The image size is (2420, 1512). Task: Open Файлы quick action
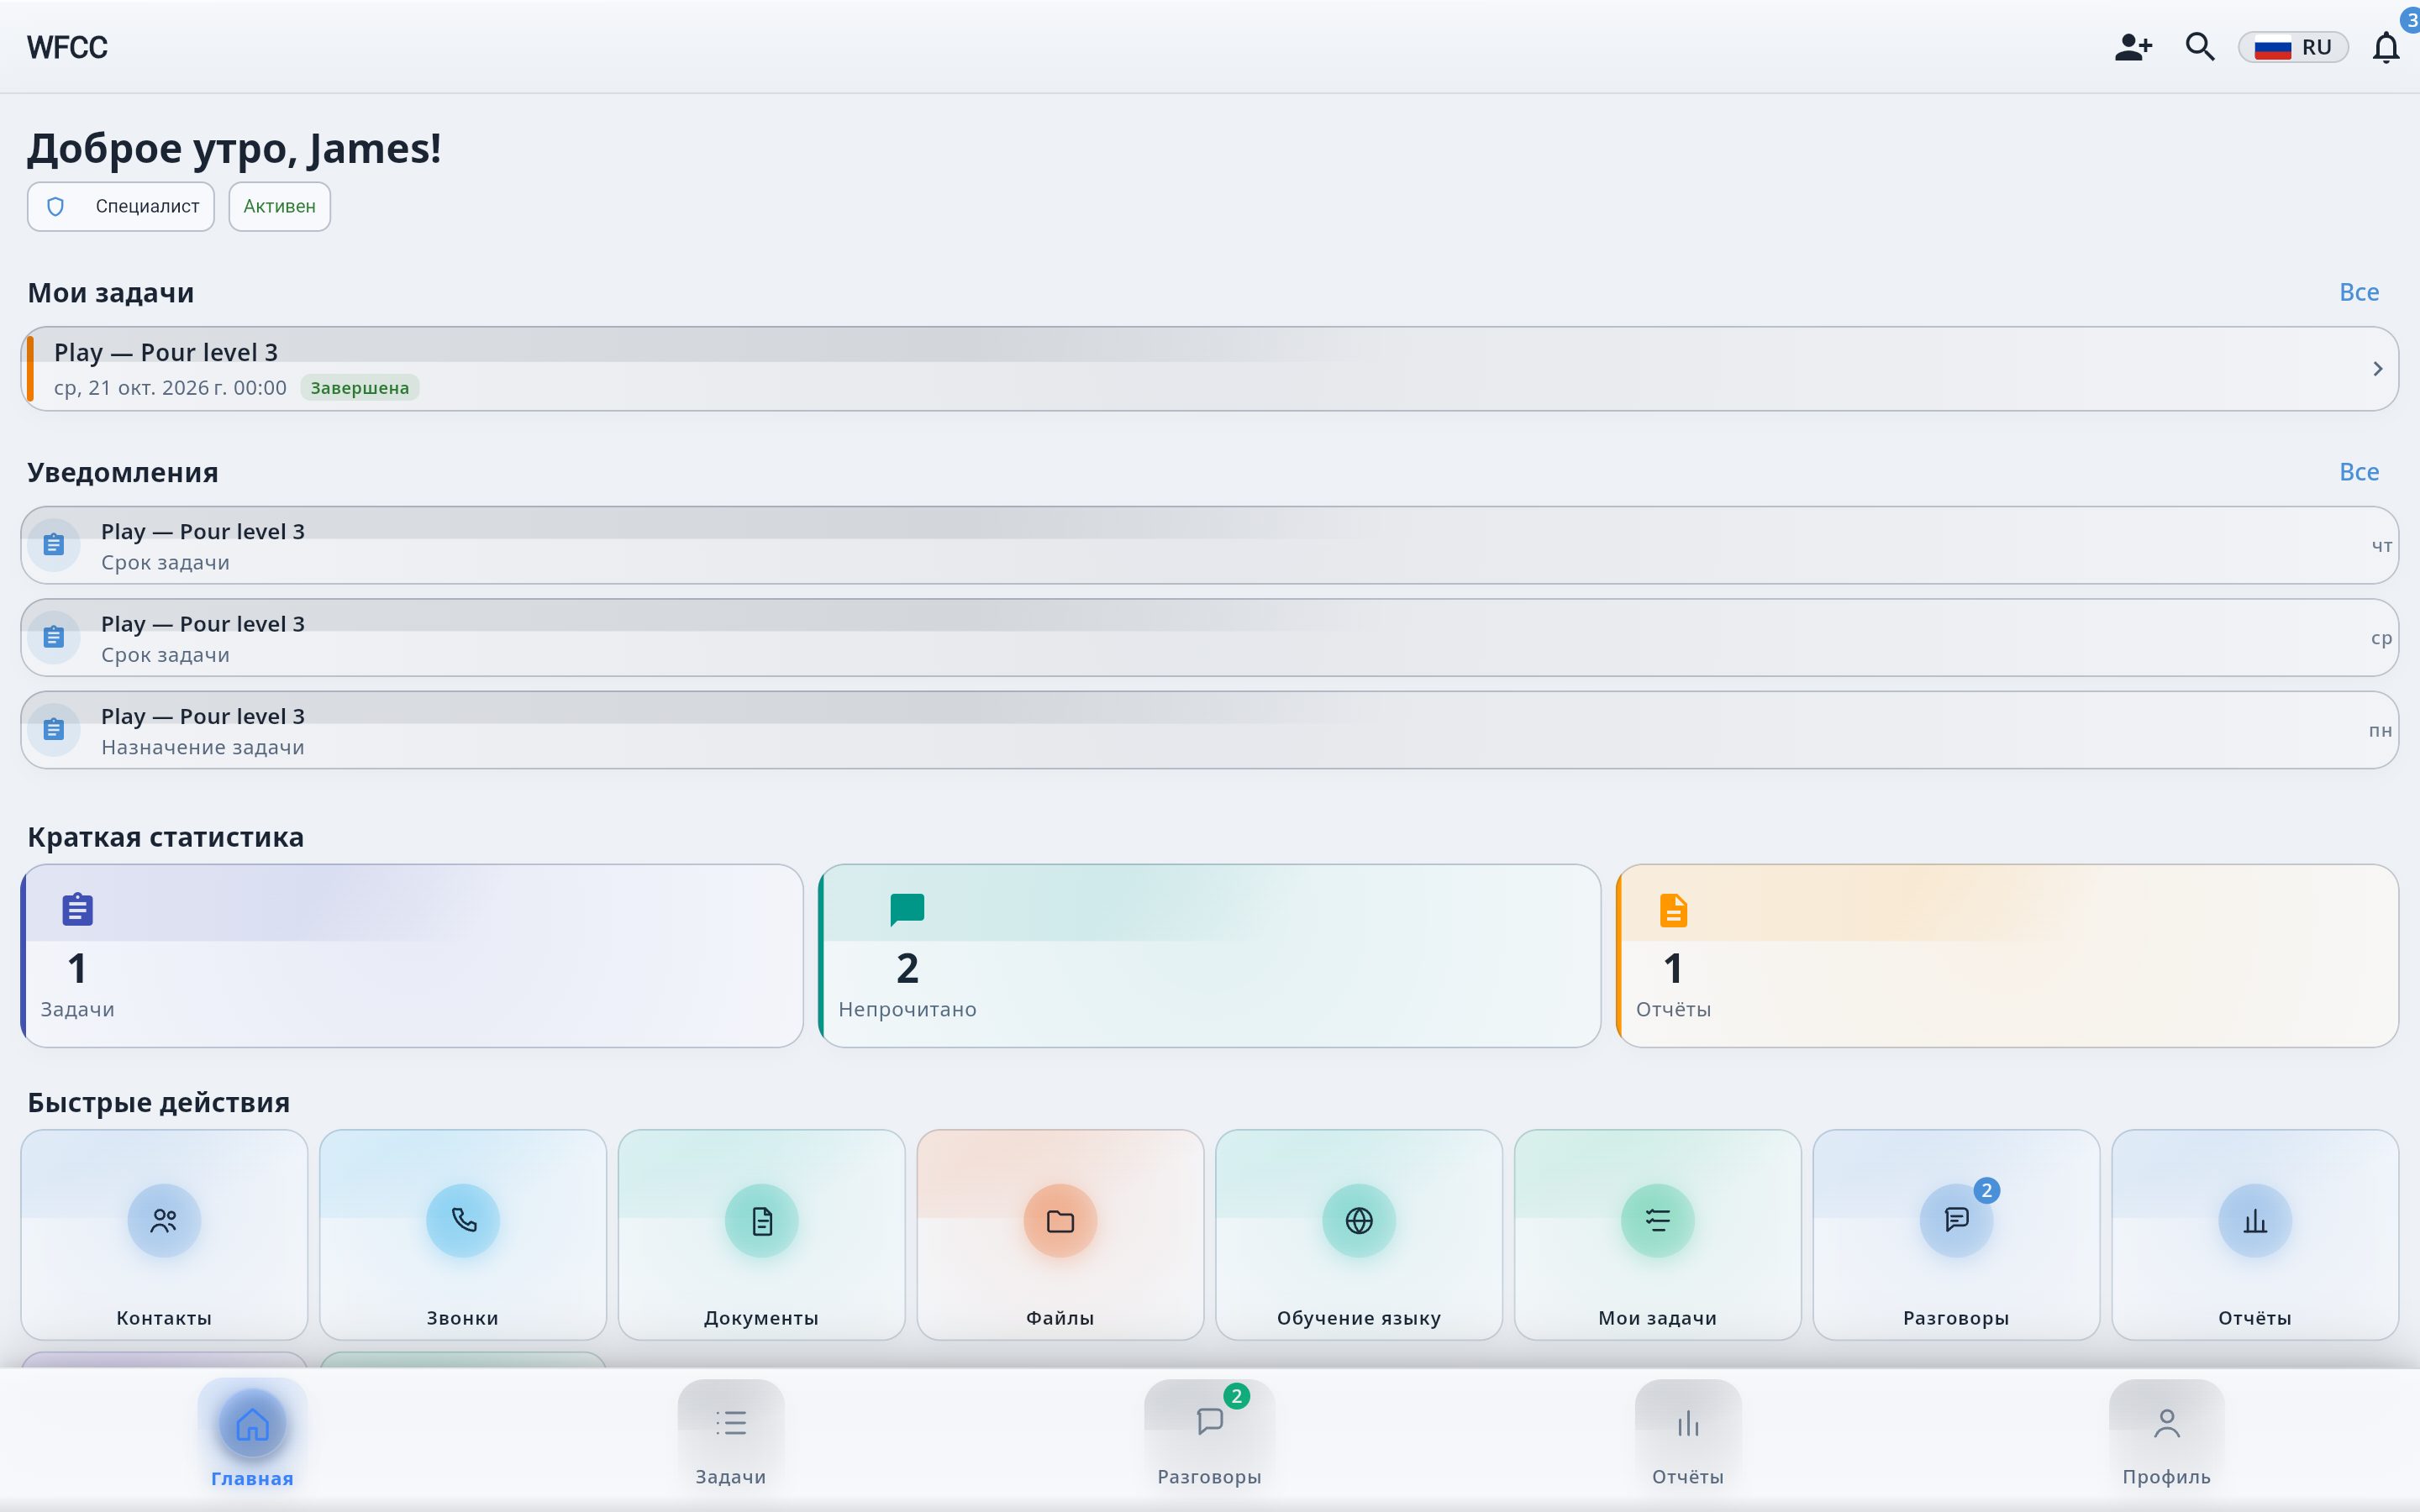point(1060,1235)
